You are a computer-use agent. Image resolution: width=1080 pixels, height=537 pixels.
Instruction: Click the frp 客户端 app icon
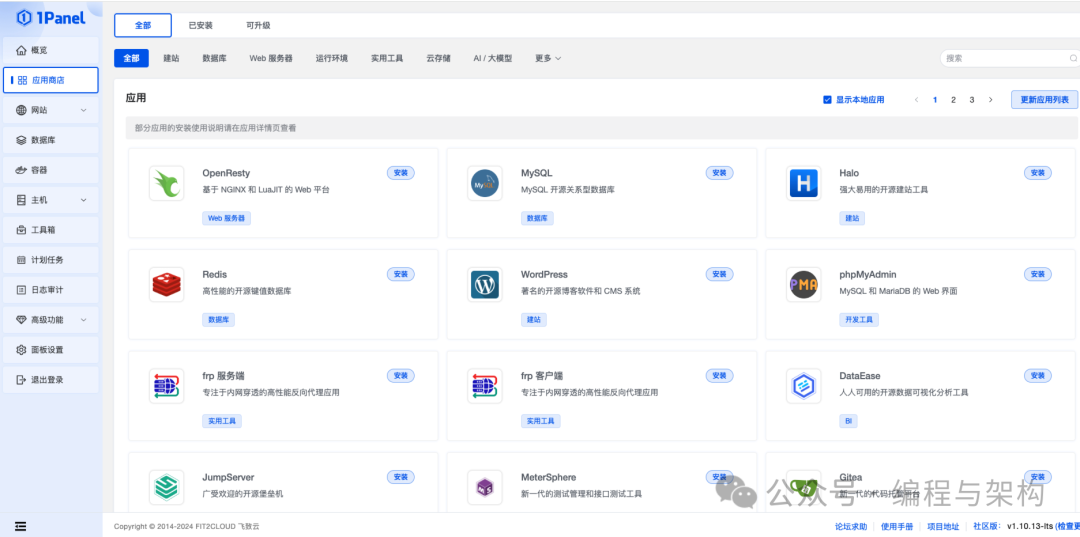coord(485,386)
